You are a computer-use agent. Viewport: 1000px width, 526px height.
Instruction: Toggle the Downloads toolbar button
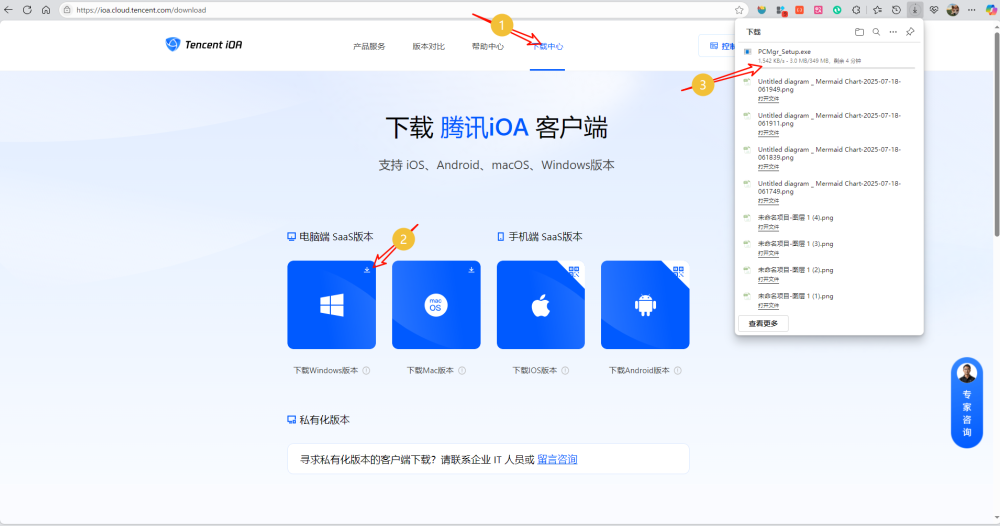(915, 10)
